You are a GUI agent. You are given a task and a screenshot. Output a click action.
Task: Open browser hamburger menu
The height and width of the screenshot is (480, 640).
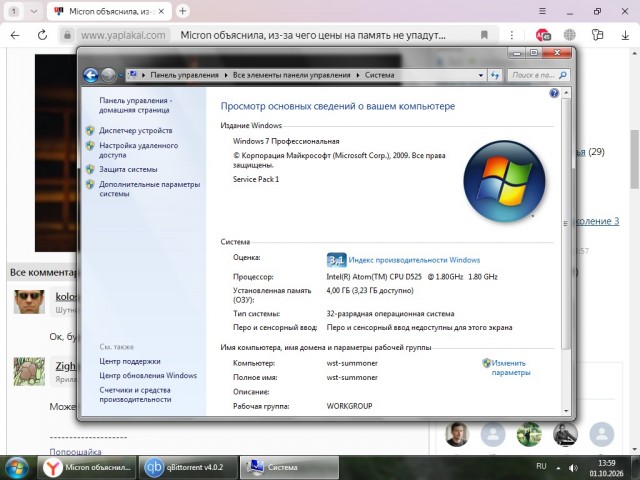click(542, 11)
